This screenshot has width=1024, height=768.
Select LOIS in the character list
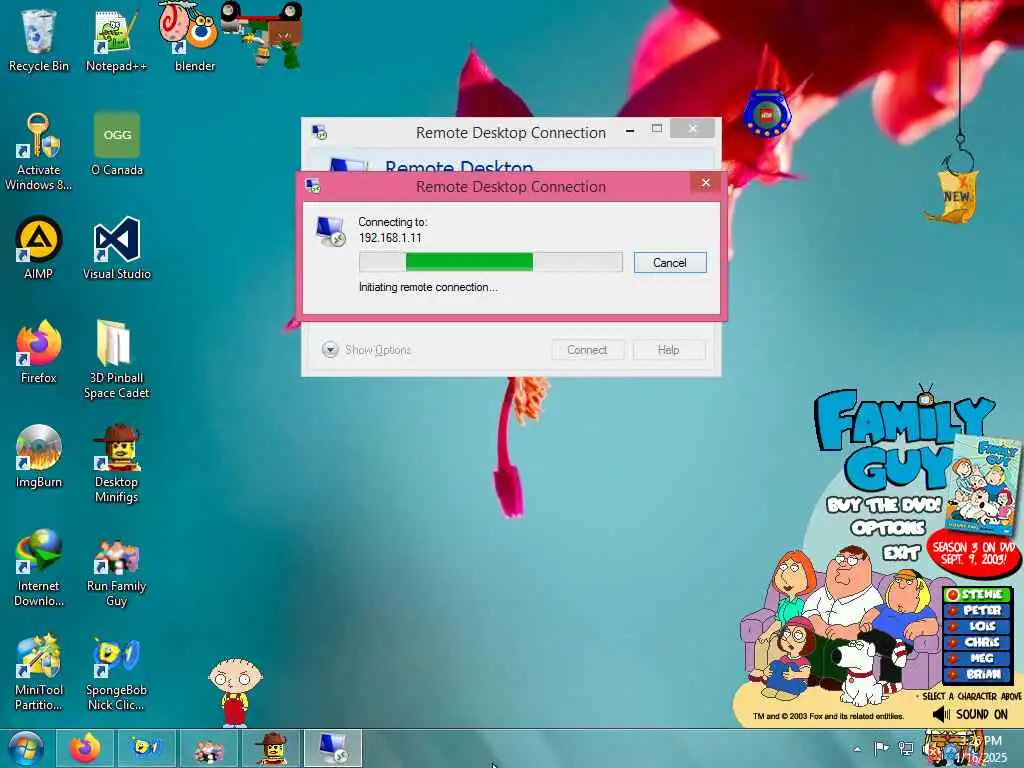click(977, 626)
